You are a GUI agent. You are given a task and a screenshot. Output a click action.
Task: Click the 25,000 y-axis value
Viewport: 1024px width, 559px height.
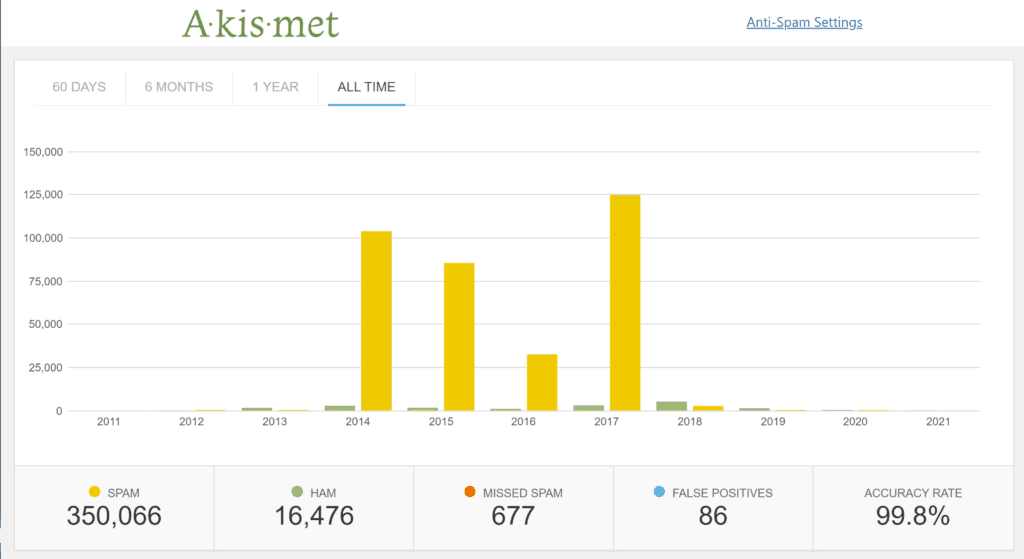click(x=46, y=368)
